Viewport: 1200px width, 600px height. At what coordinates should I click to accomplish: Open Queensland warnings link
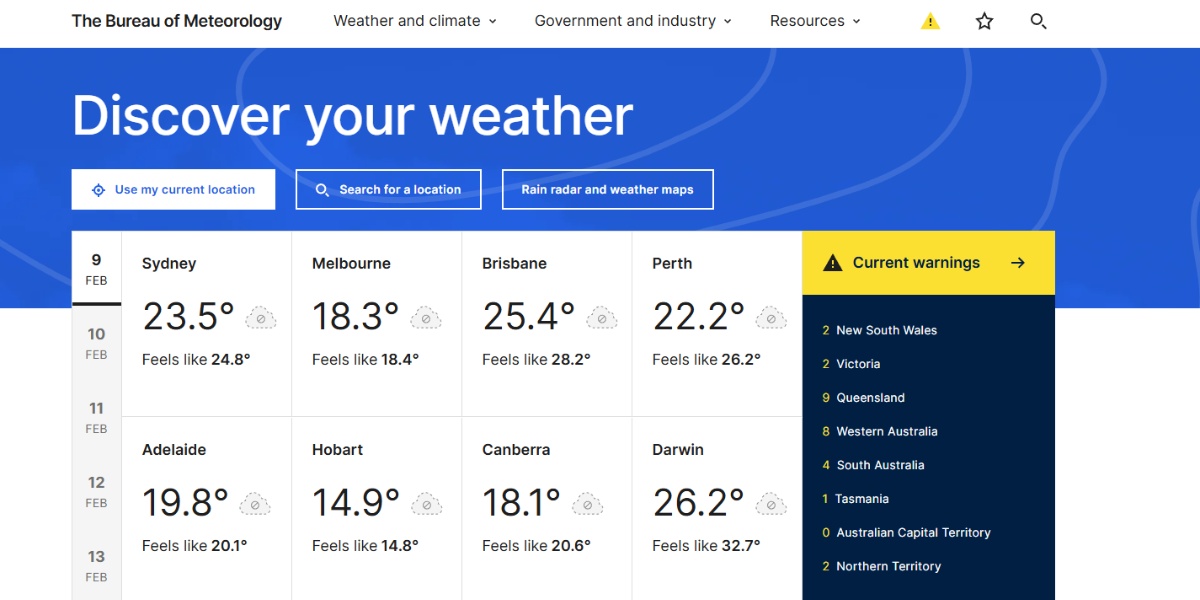pos(870,397)
